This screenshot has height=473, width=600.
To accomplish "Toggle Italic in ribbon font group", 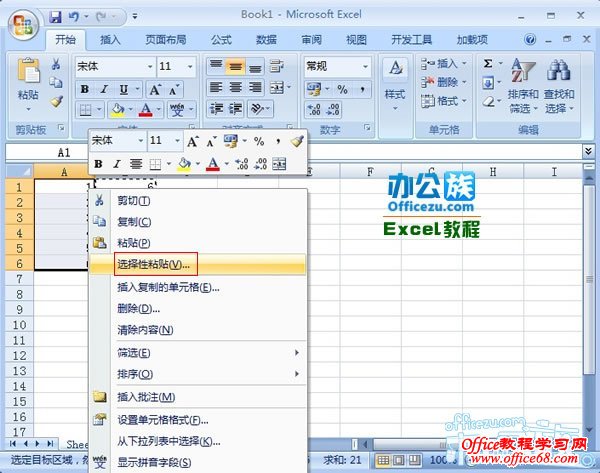I will 104,90.
